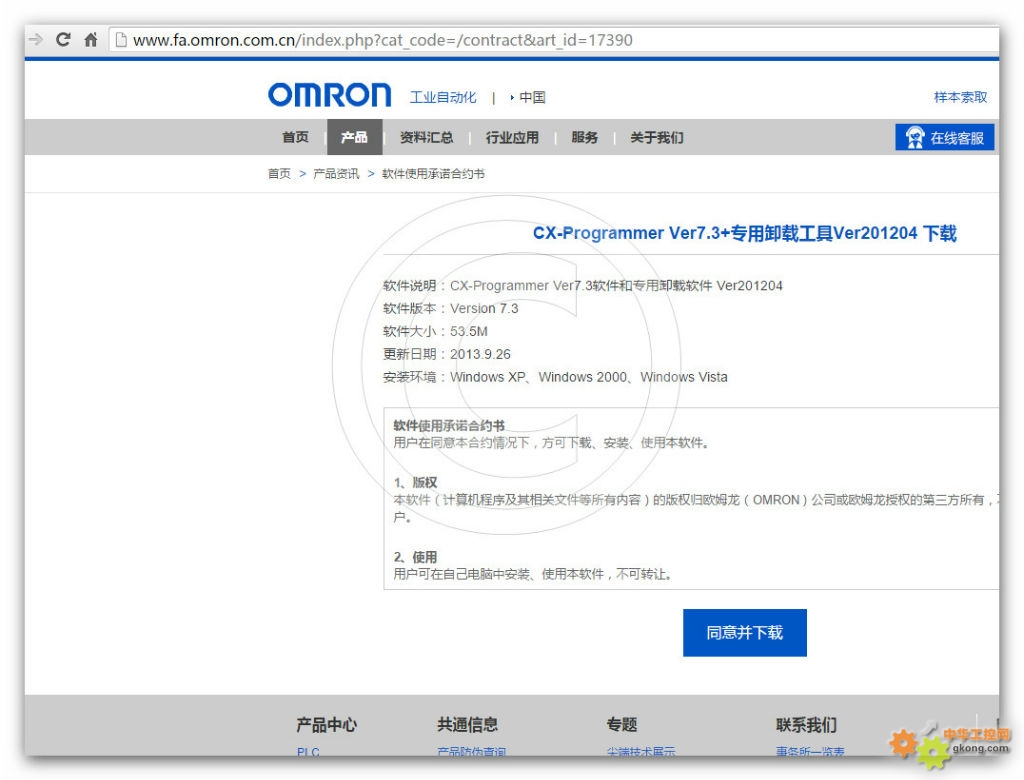Open the 关于我们 navigation item
Image resolution: width=1024 pixels, height=780 pixels.
(657, 137)
